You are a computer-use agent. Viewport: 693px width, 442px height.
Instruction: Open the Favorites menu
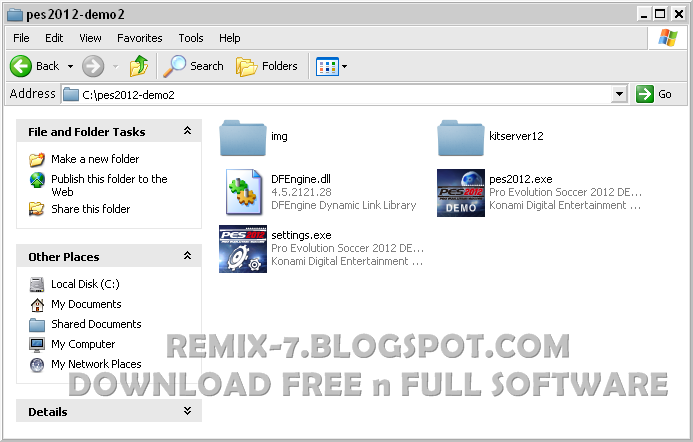(x=140, y=38)
